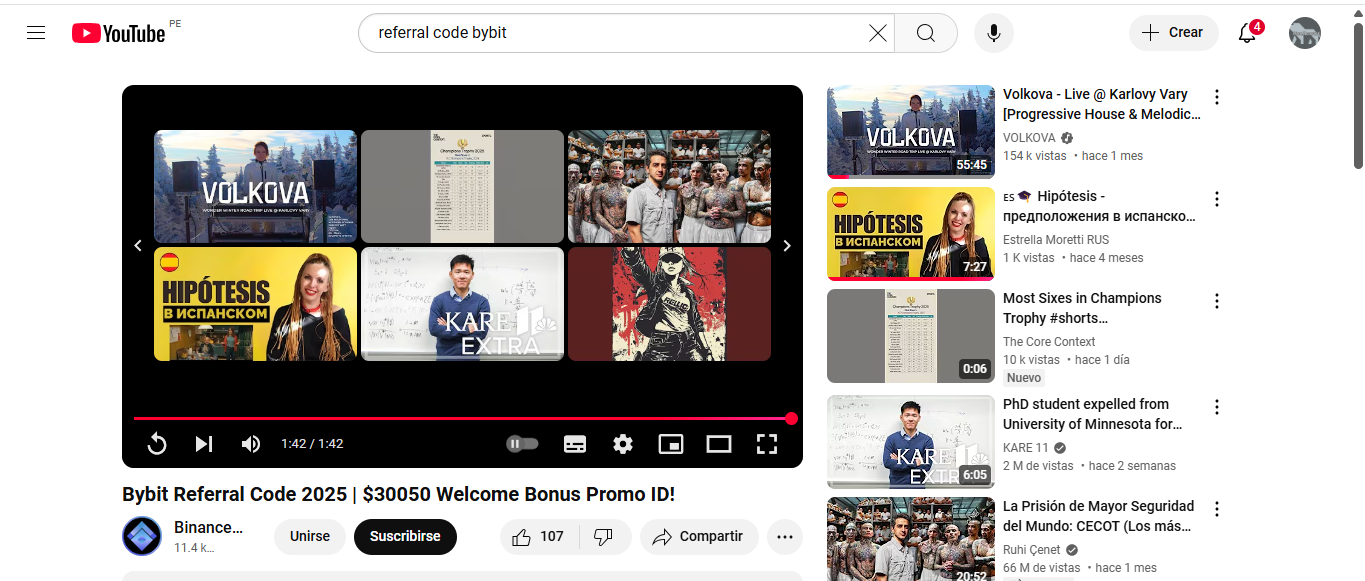Open options menu for CECOT prison video
The width and height of the screenshot is (1365, 581).
click(x=1217, y=509)
